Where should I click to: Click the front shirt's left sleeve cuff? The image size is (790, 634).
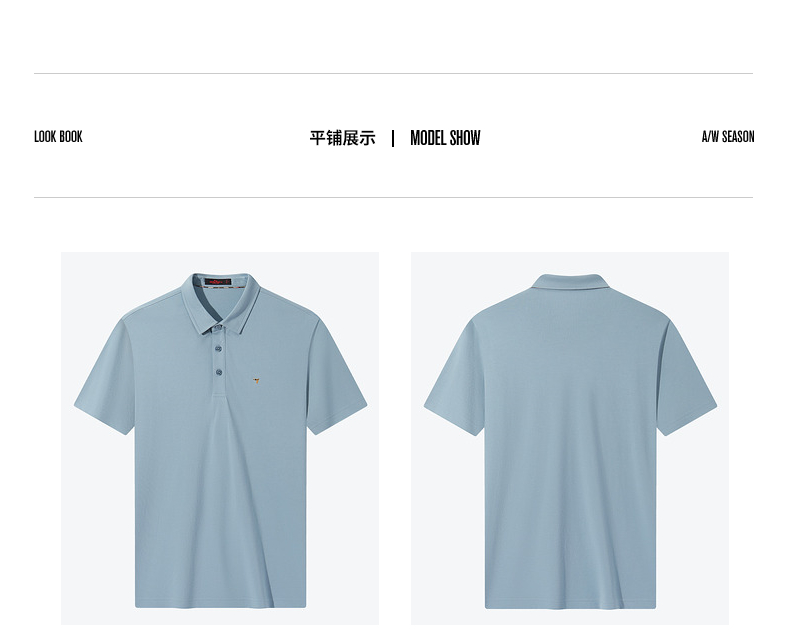103,419
